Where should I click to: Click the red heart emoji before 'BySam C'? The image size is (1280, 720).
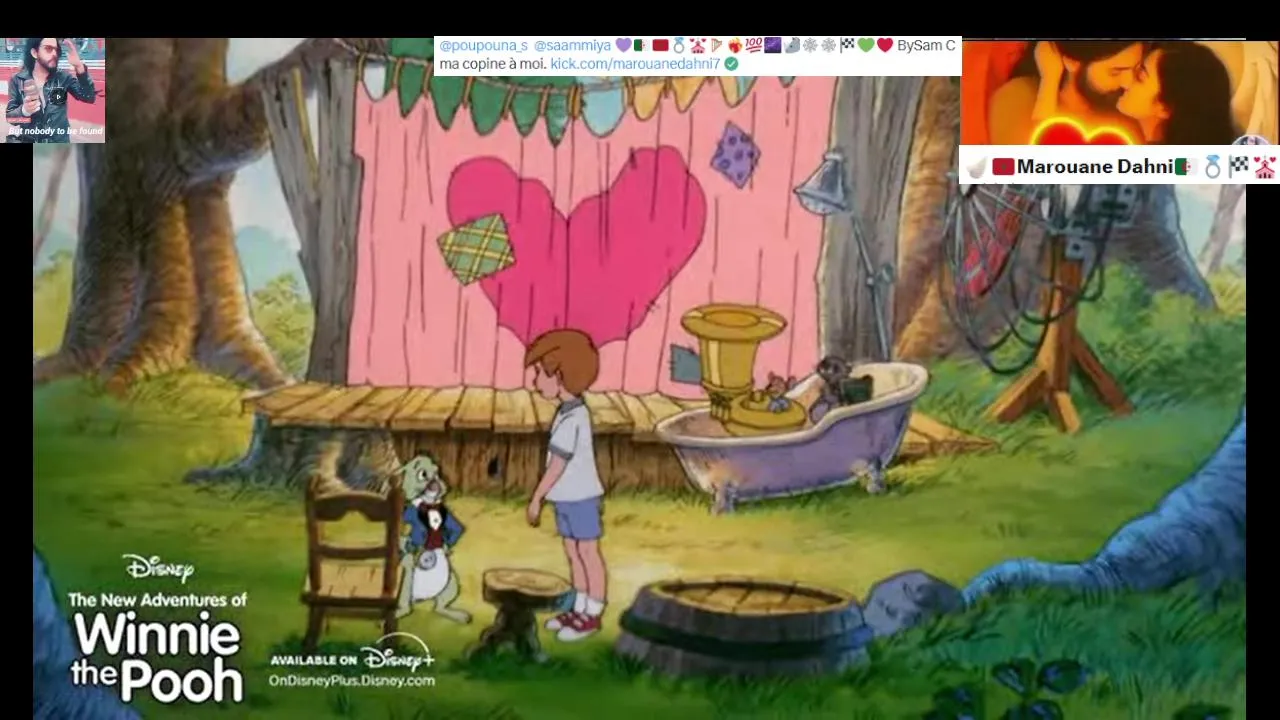coord(885,46)
